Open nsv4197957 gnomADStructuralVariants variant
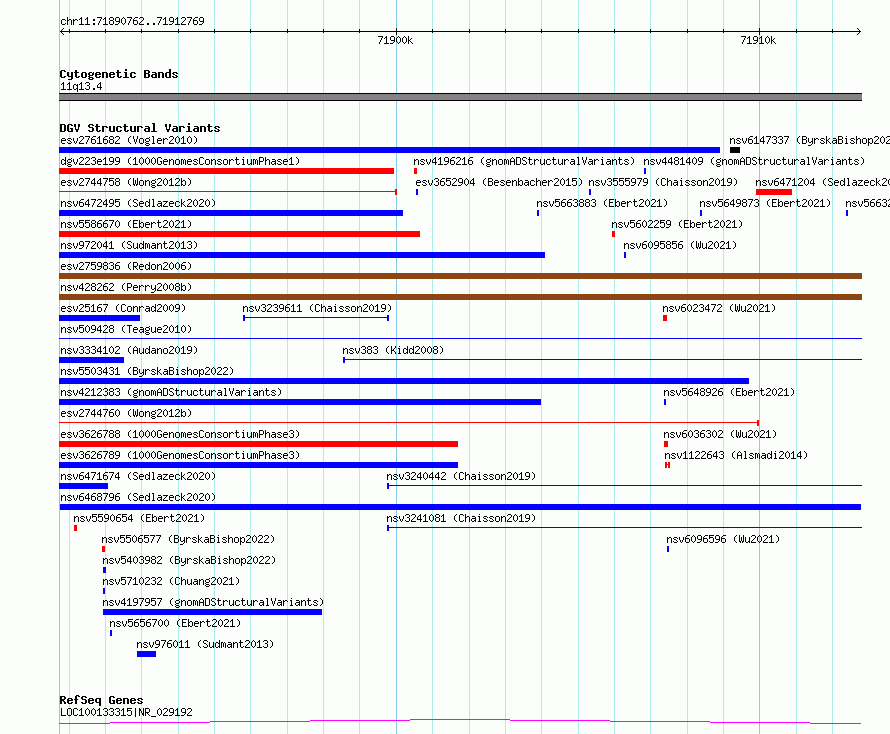The image size is (890, 734). coord(213,602)
